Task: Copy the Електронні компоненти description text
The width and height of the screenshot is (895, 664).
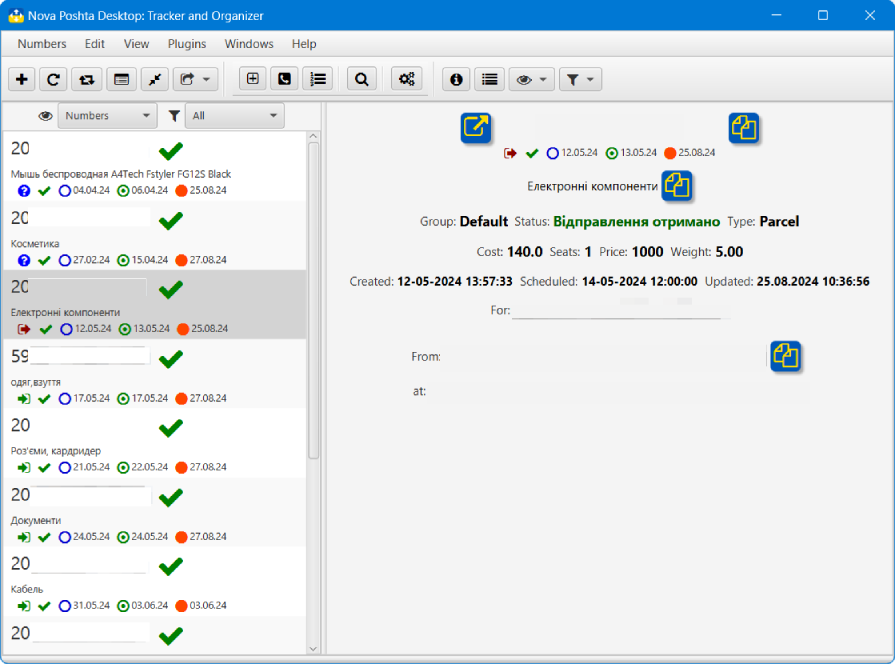Action: point(677,186)
